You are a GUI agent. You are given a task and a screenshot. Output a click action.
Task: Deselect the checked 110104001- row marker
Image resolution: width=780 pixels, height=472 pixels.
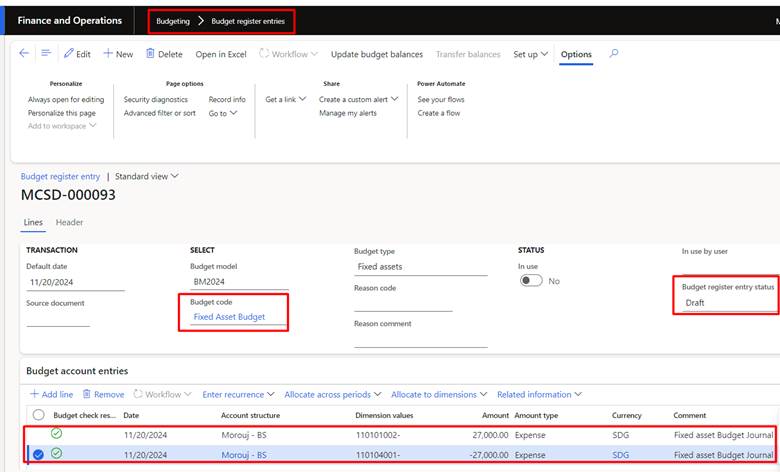pyautogui.click(x=38, y=454)
